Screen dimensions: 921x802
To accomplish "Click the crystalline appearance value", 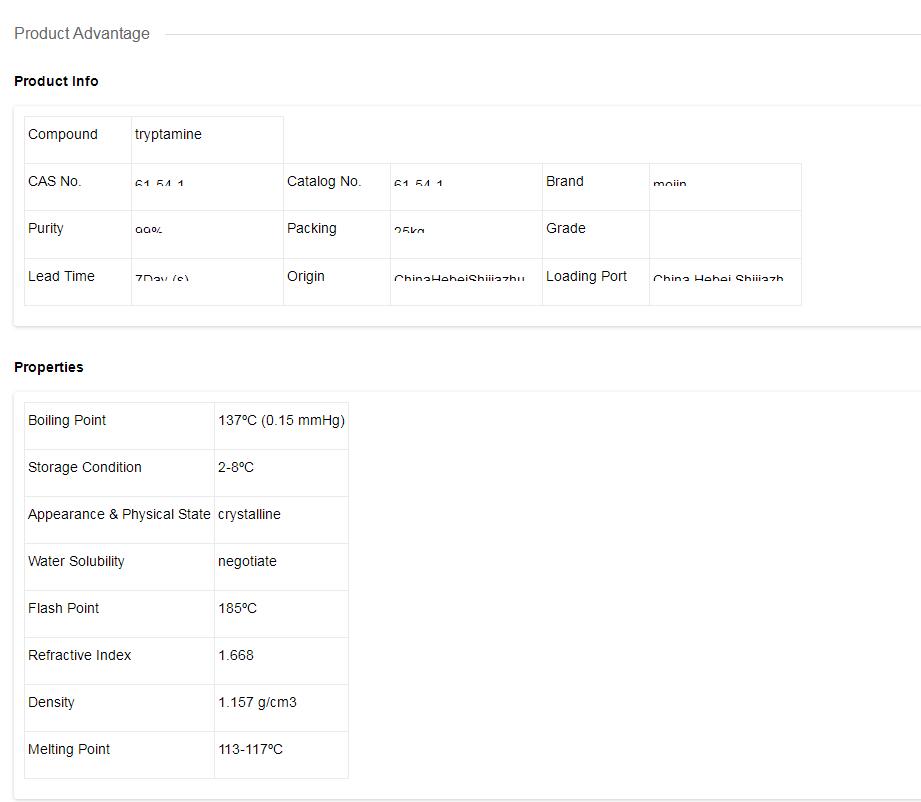I will tap(249, 514).
